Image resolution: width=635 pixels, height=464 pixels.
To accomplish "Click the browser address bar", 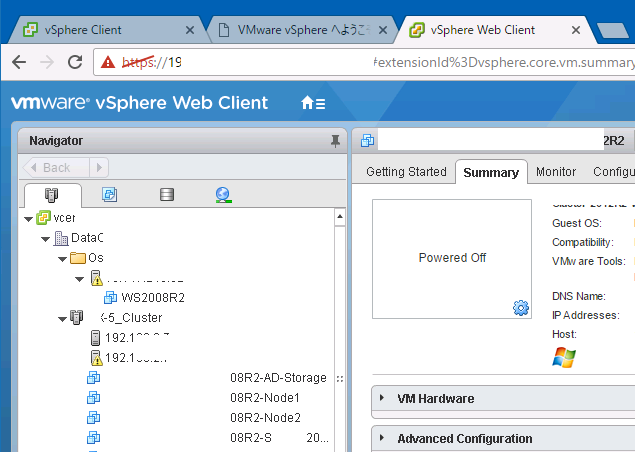I will click(x=364, y=62).
